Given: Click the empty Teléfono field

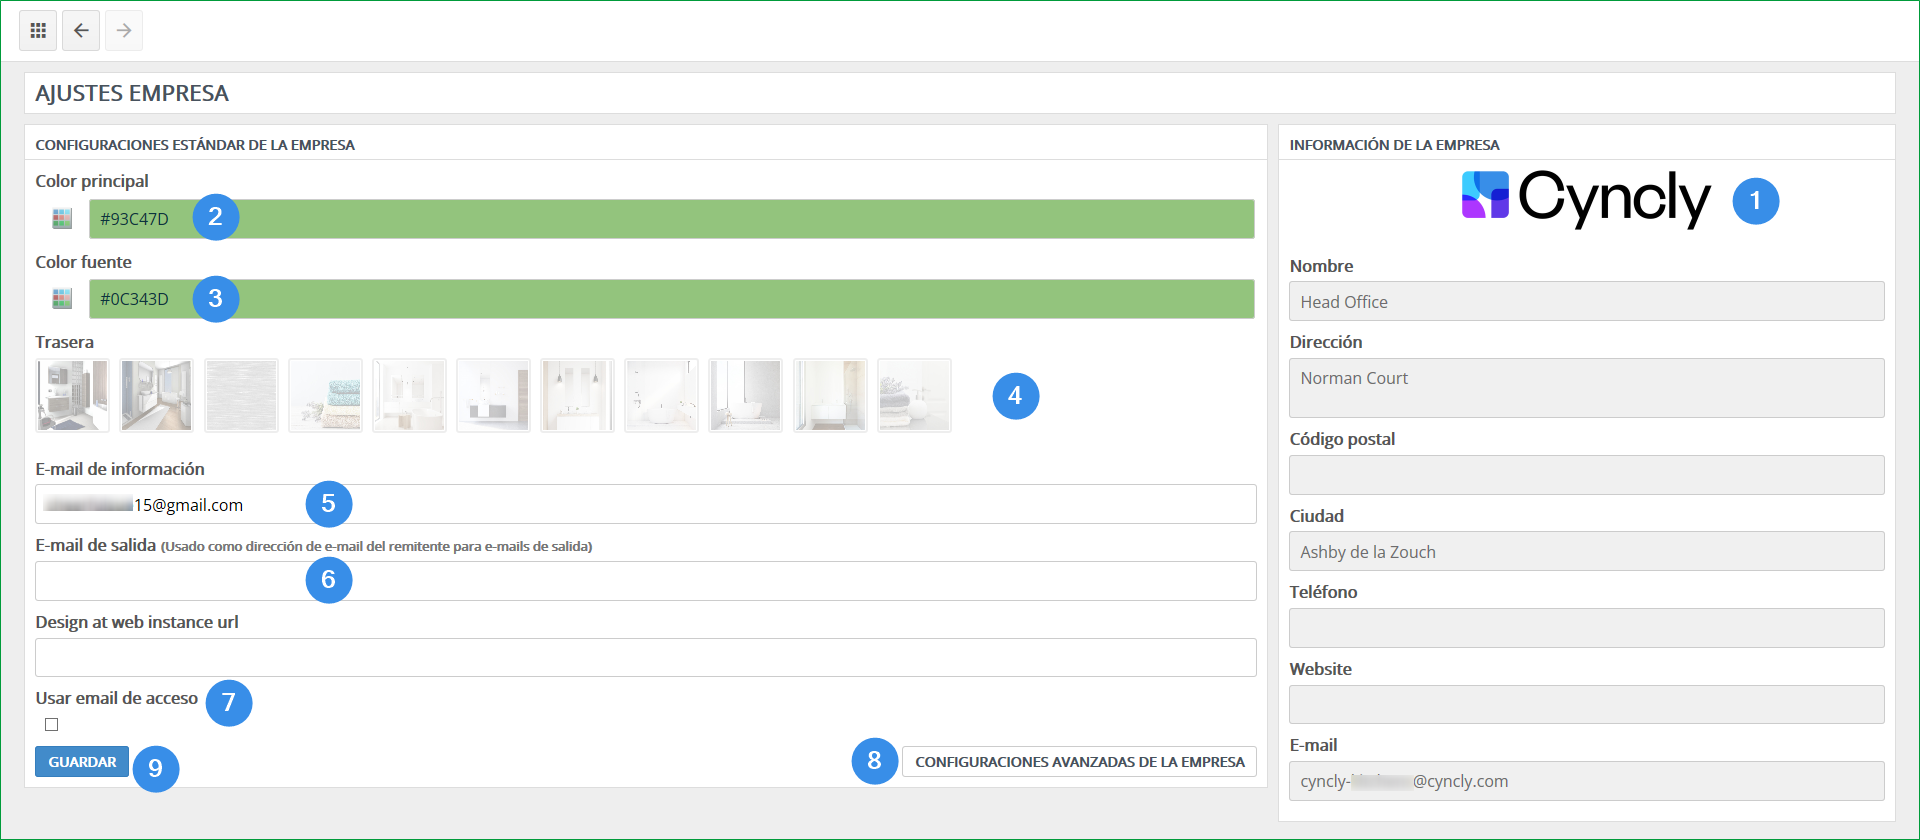Looking at the screenshot, I should [x=1586, y=628].
